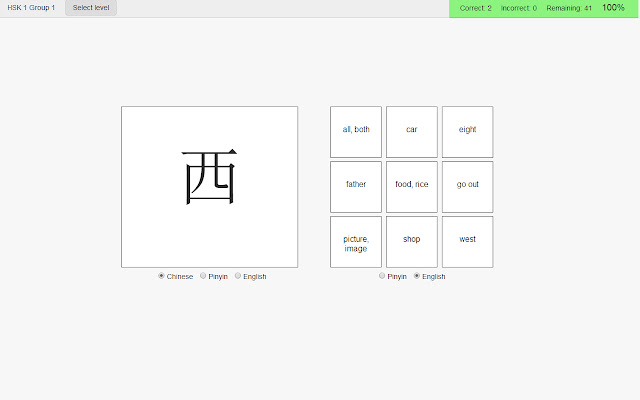The width and height of the screenshot is (640, 400).
Task: Choose the 'father' answer tile
Action: click(x=356, y=187)
